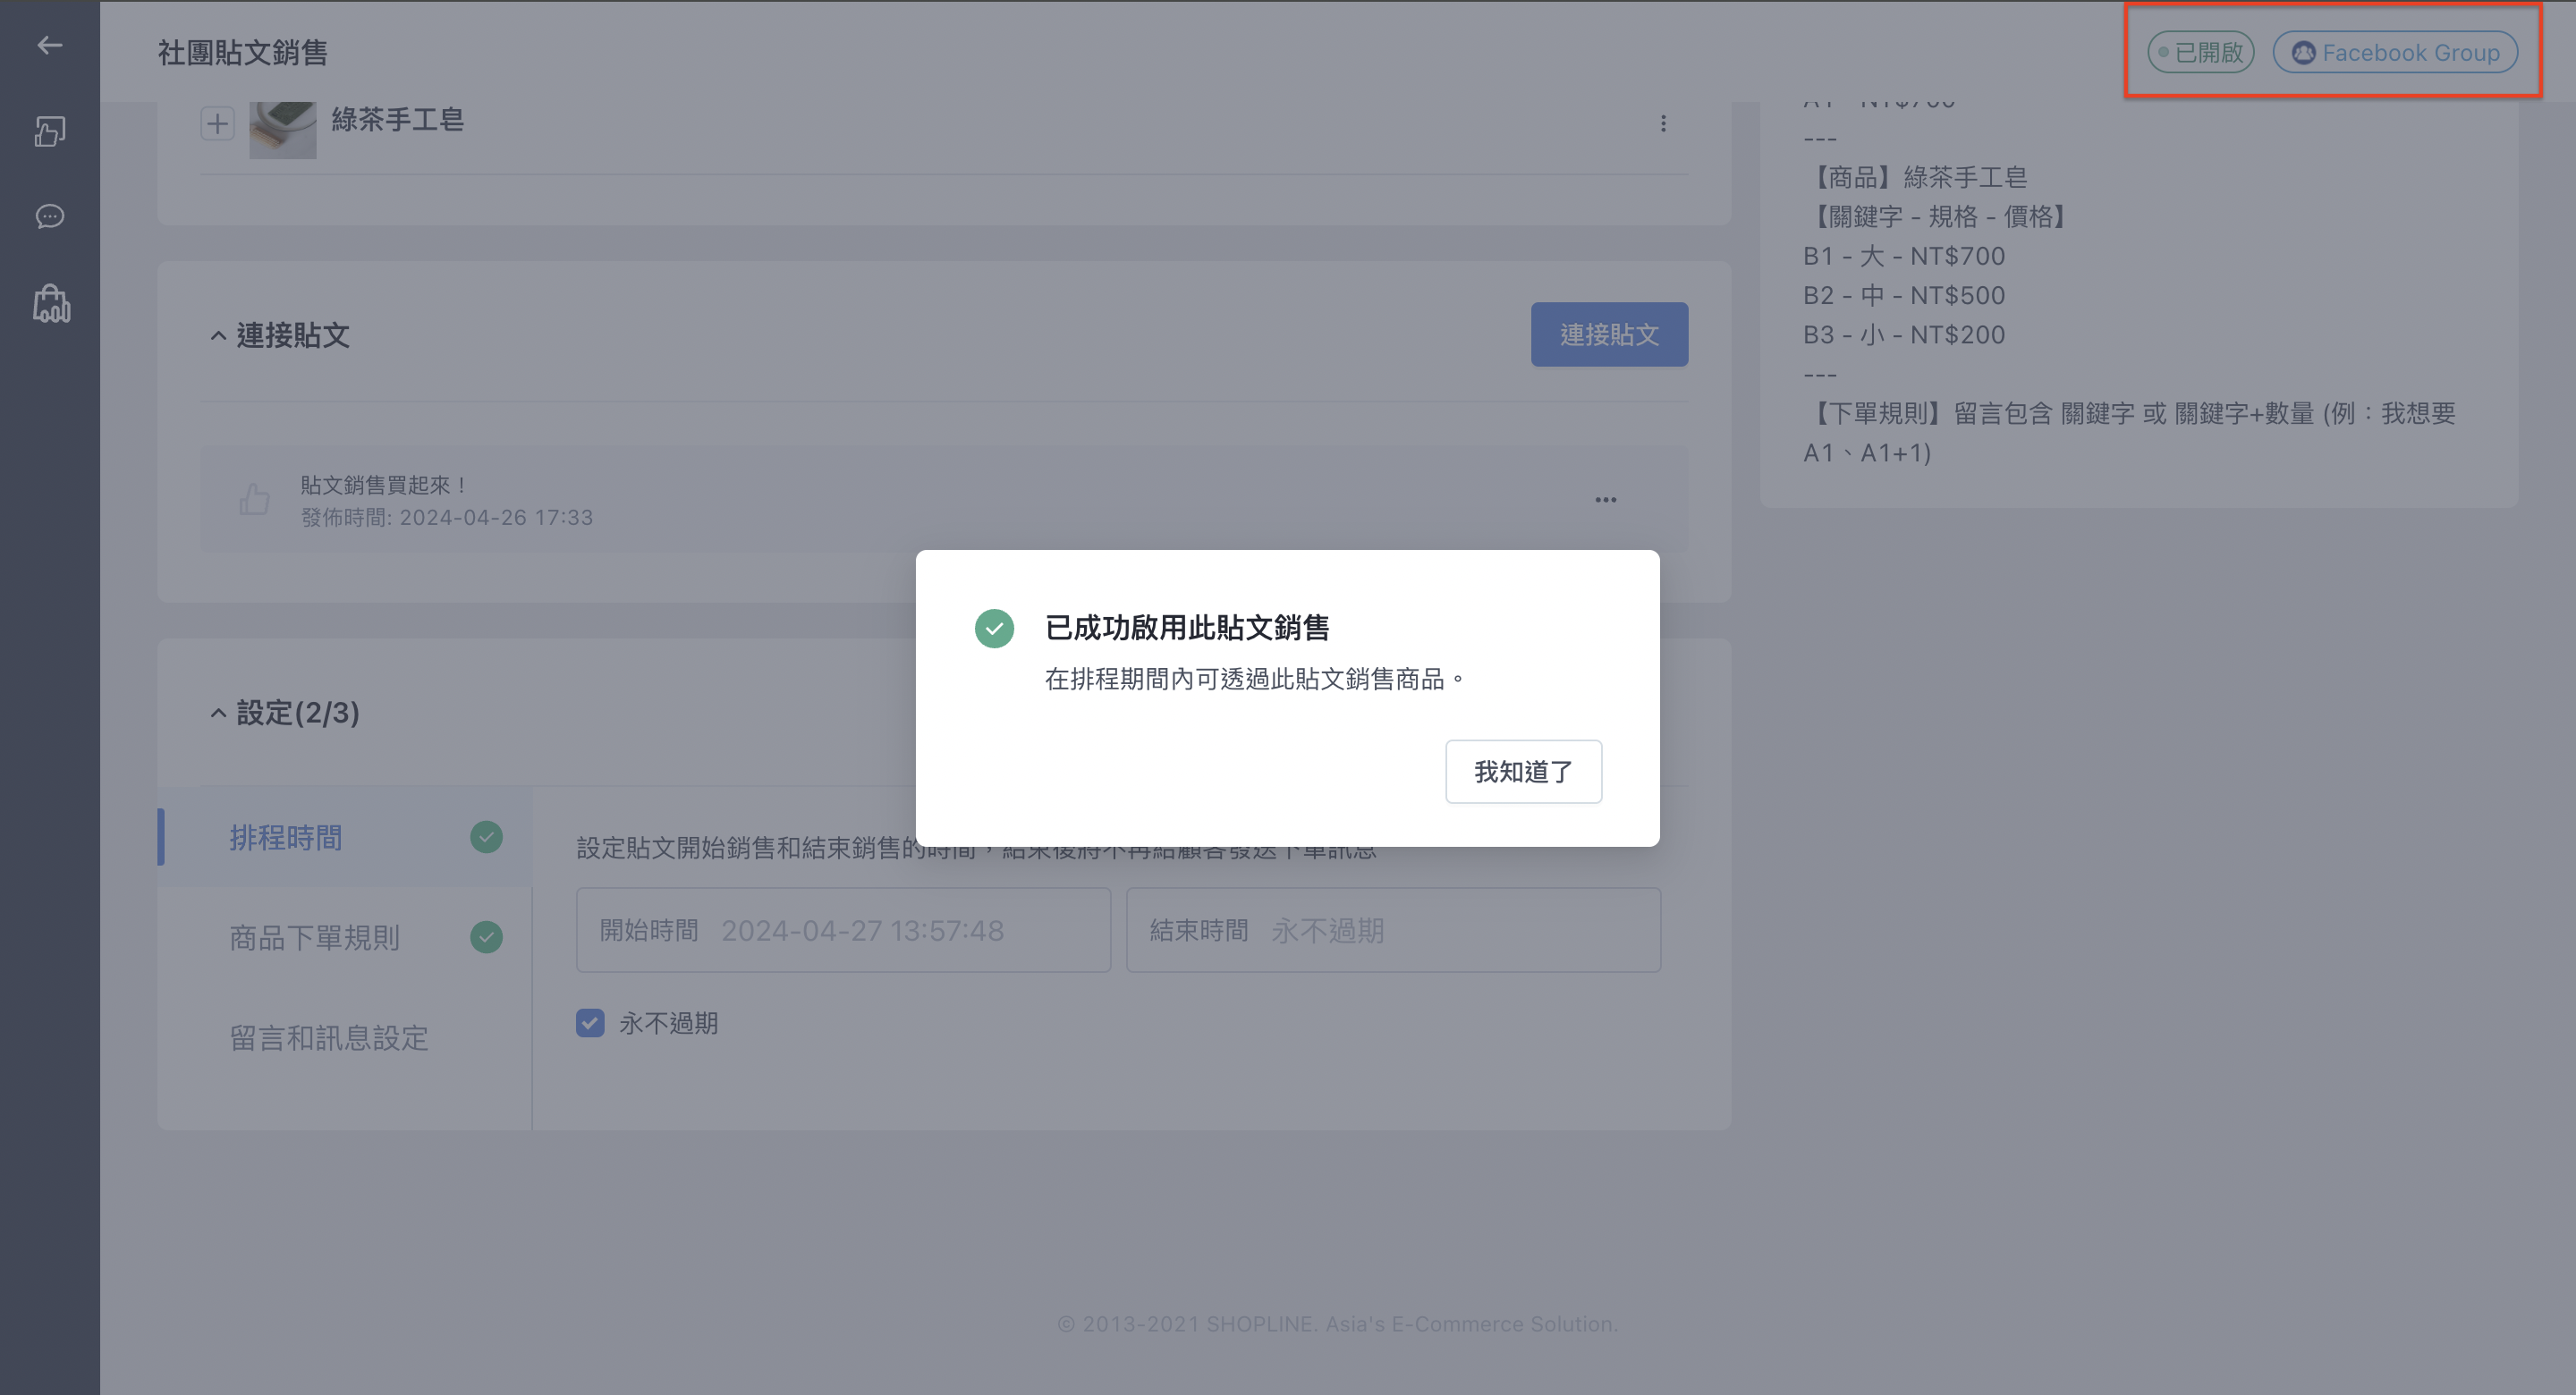The height and width of the screenshot is (1395, 2576).
Task: Click the green check next to 排程時間
Action: [486, 836]
